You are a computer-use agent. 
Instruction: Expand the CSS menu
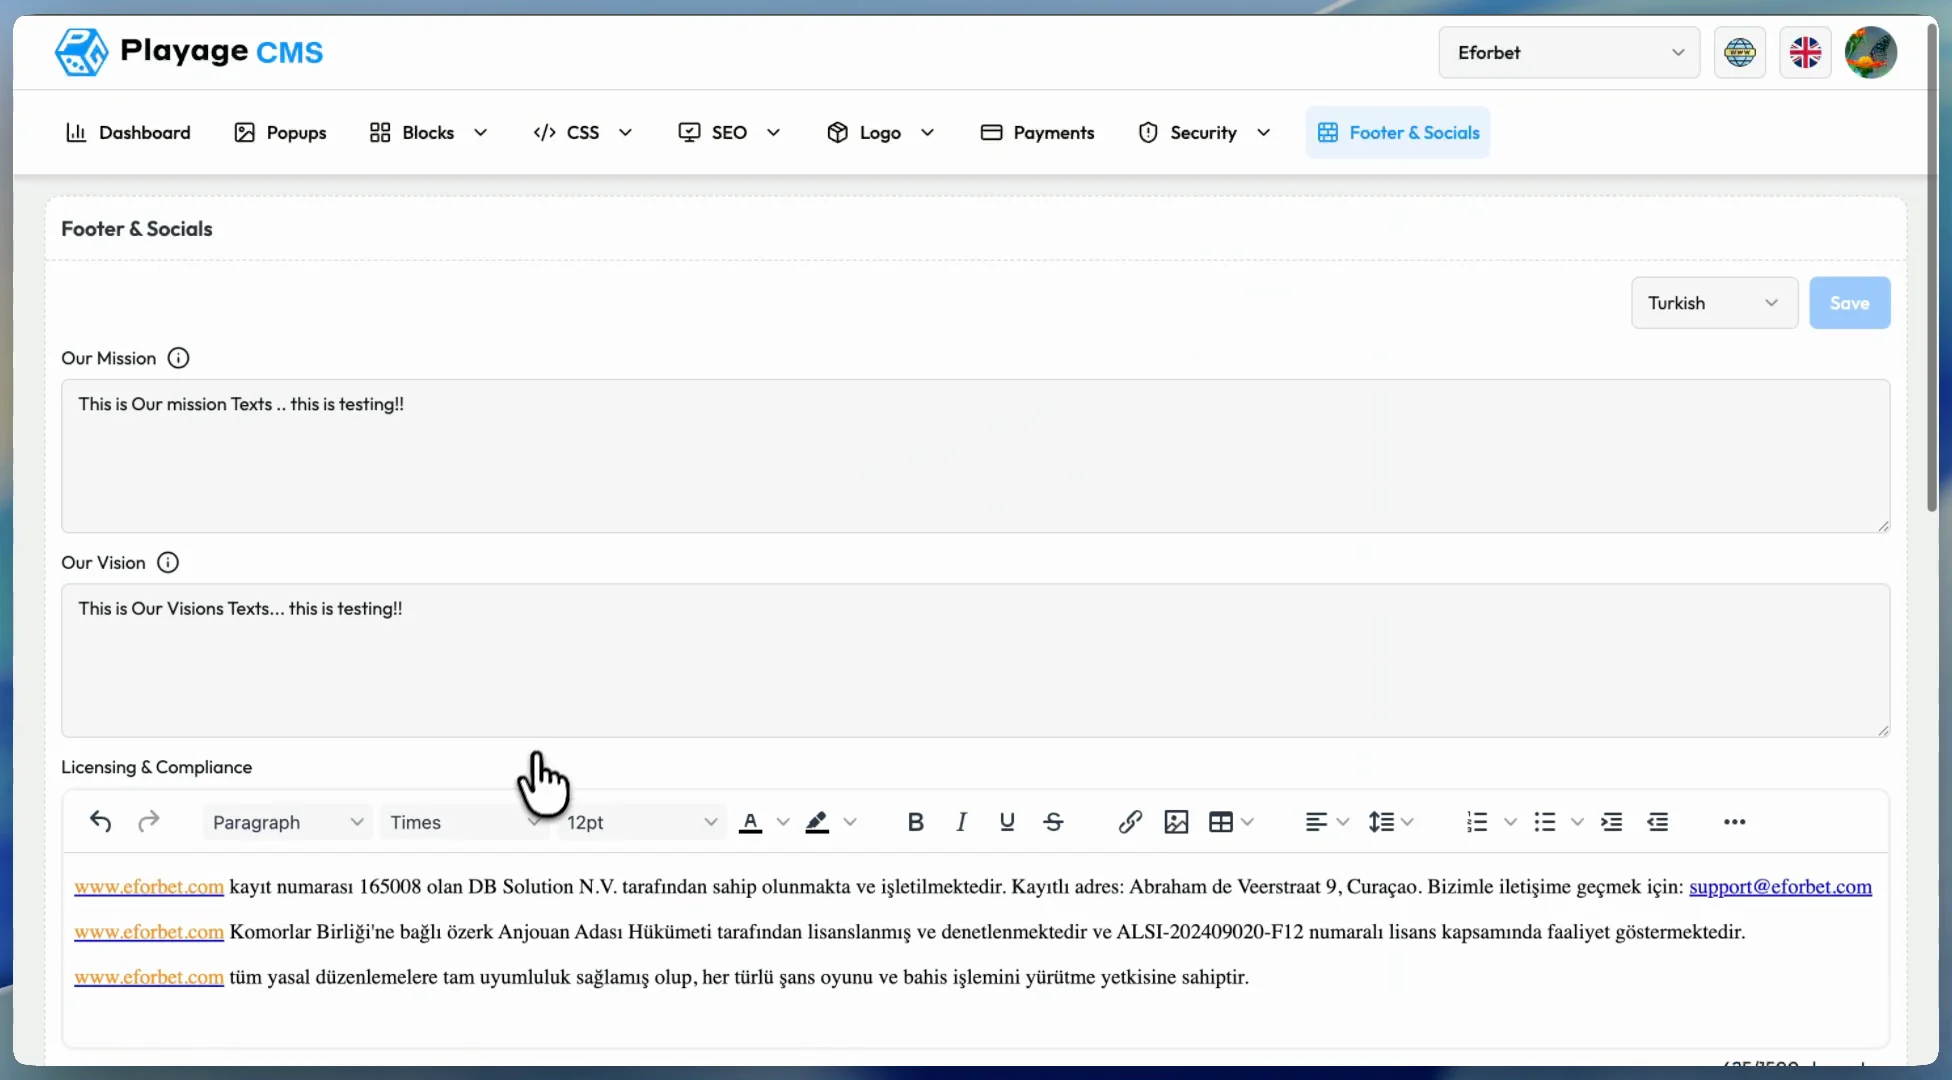coord(583,133)
